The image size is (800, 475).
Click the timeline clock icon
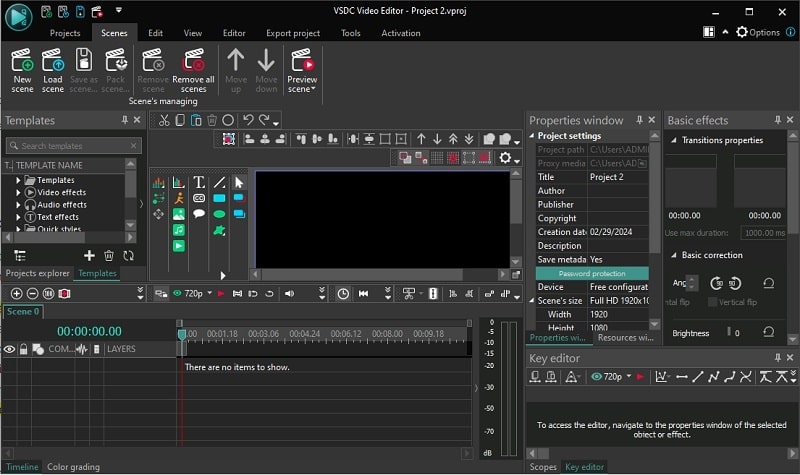click(x=343, y=293)
